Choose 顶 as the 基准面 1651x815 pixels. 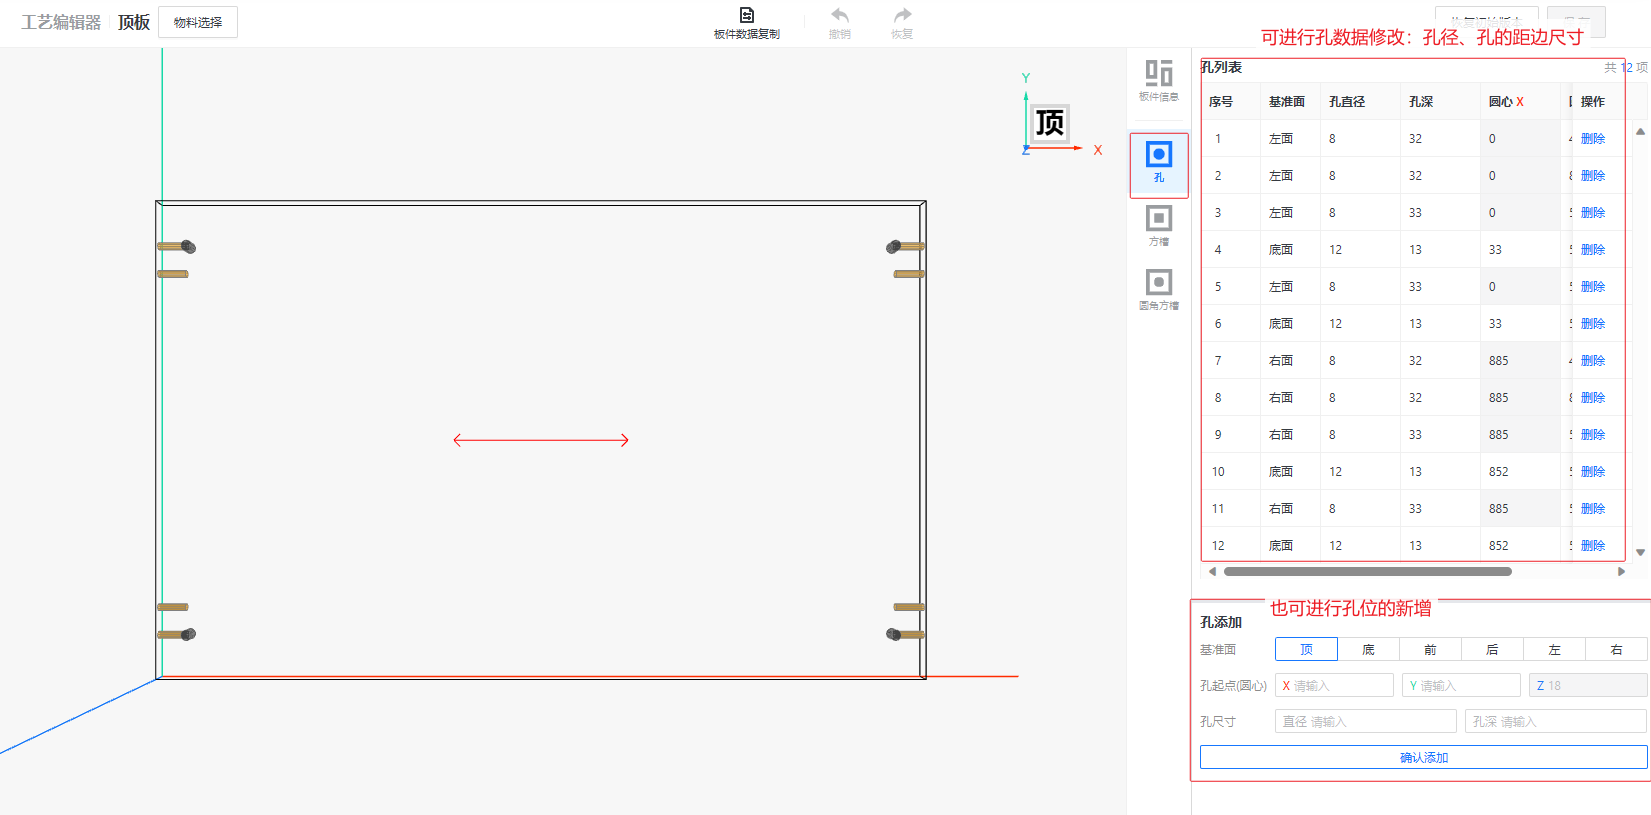pos(1306,650)
